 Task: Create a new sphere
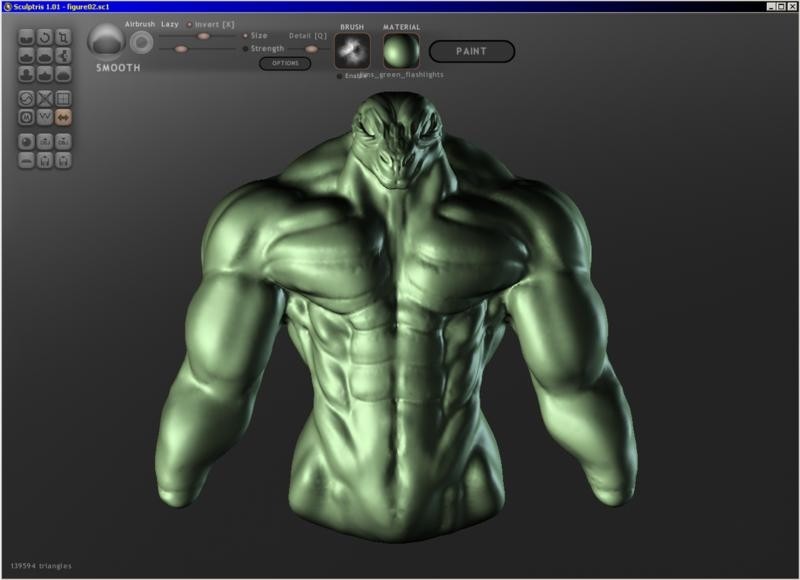pos(27,141)
